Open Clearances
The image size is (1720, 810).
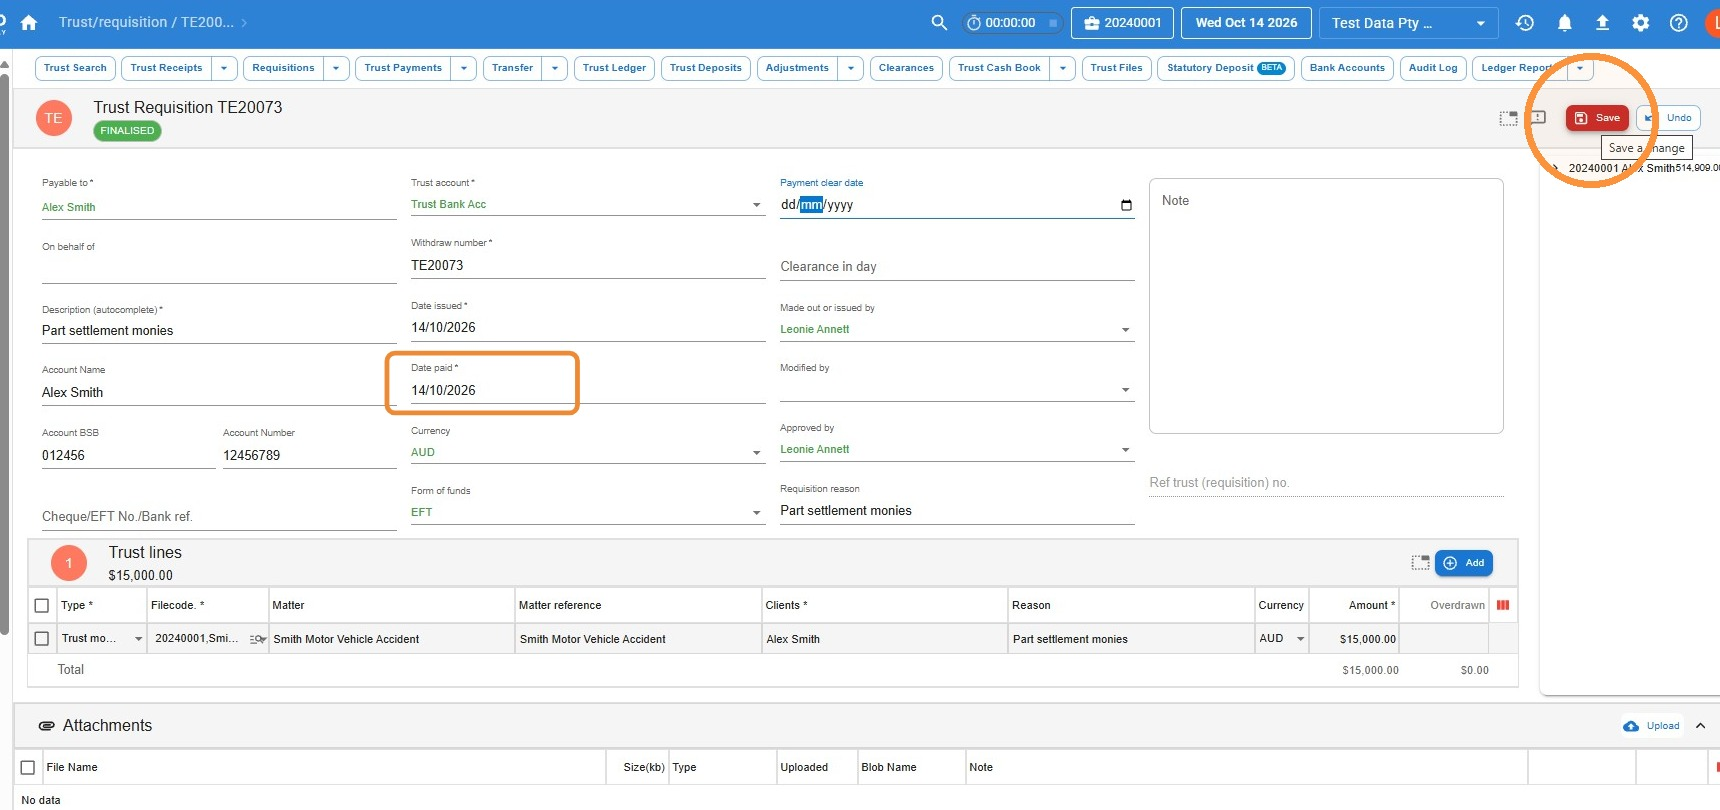[x=906, y=68]
